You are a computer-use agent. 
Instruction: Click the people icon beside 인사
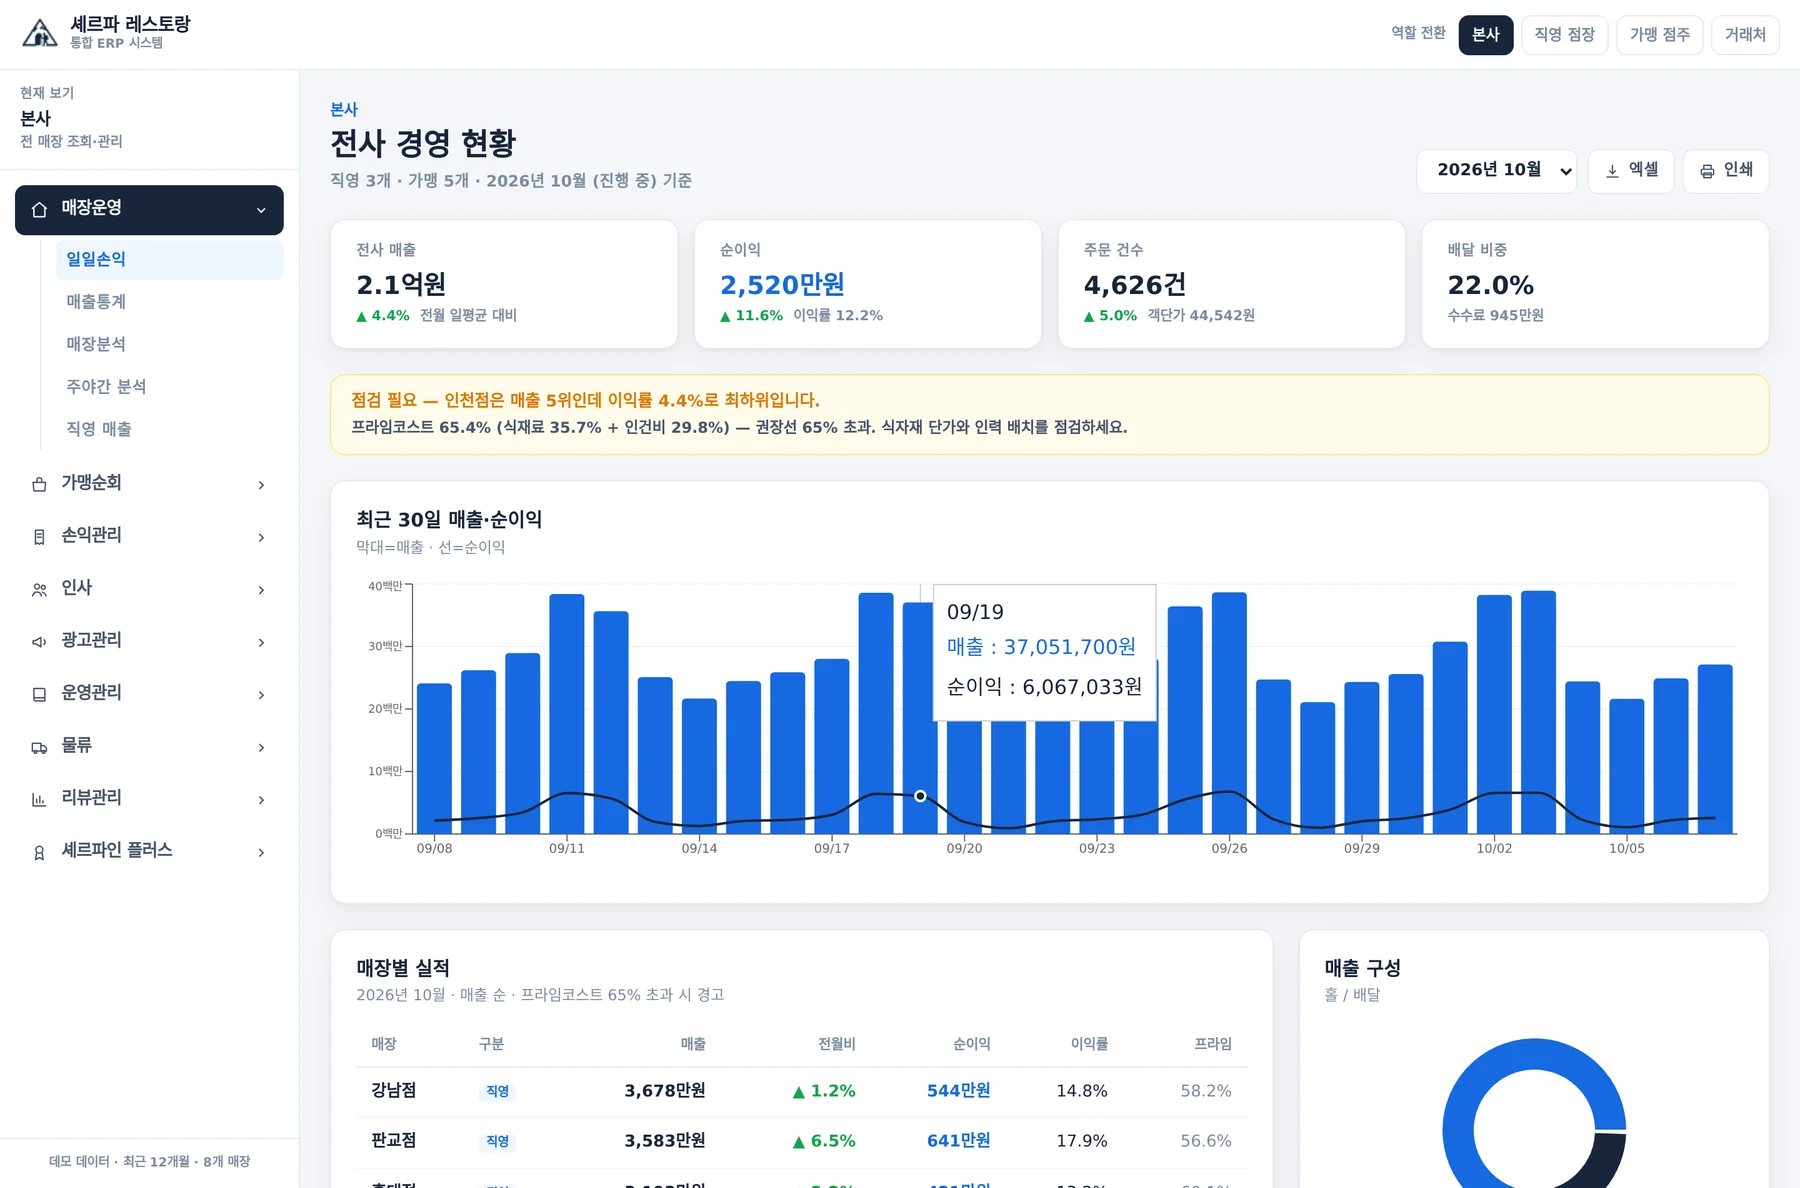click(x=39, y=590)
